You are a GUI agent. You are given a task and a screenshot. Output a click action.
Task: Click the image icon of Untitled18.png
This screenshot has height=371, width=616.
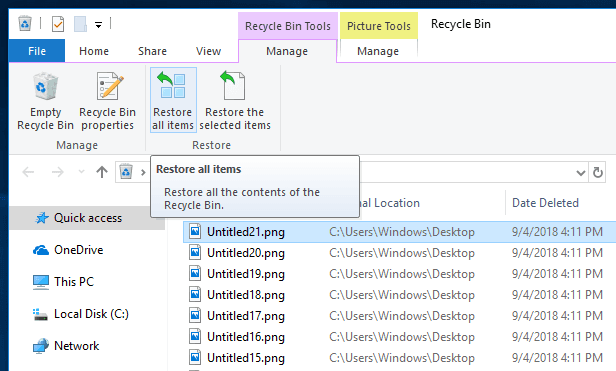tap(195, 294)
